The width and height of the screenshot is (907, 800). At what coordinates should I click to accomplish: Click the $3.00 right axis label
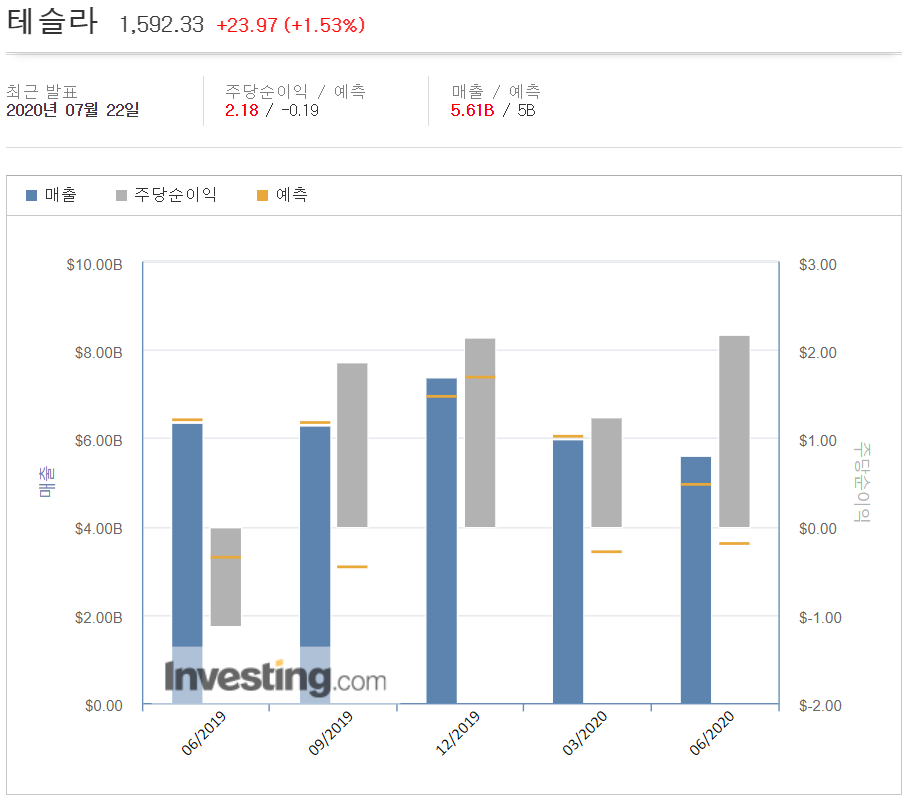point(818,265)
